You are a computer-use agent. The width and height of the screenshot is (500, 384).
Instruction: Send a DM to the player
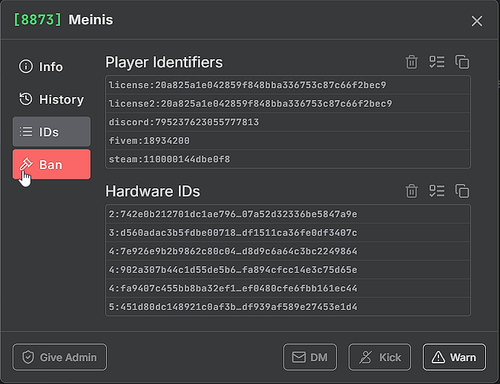coord(310,357)
